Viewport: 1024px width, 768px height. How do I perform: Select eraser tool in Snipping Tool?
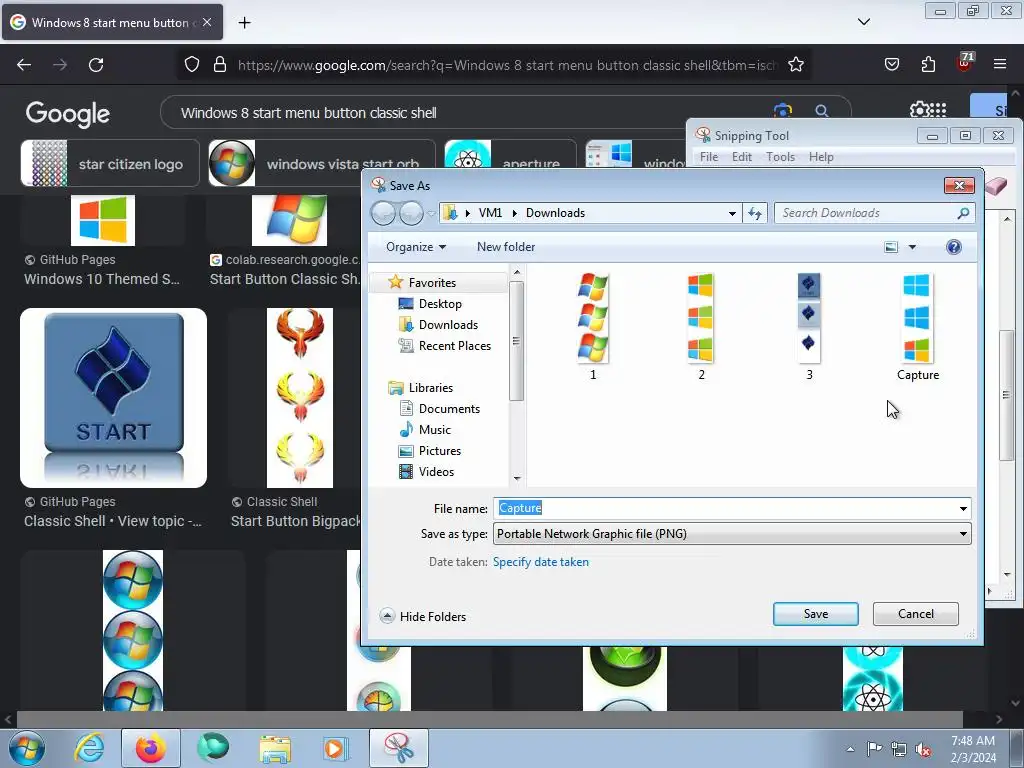(997, 186)
